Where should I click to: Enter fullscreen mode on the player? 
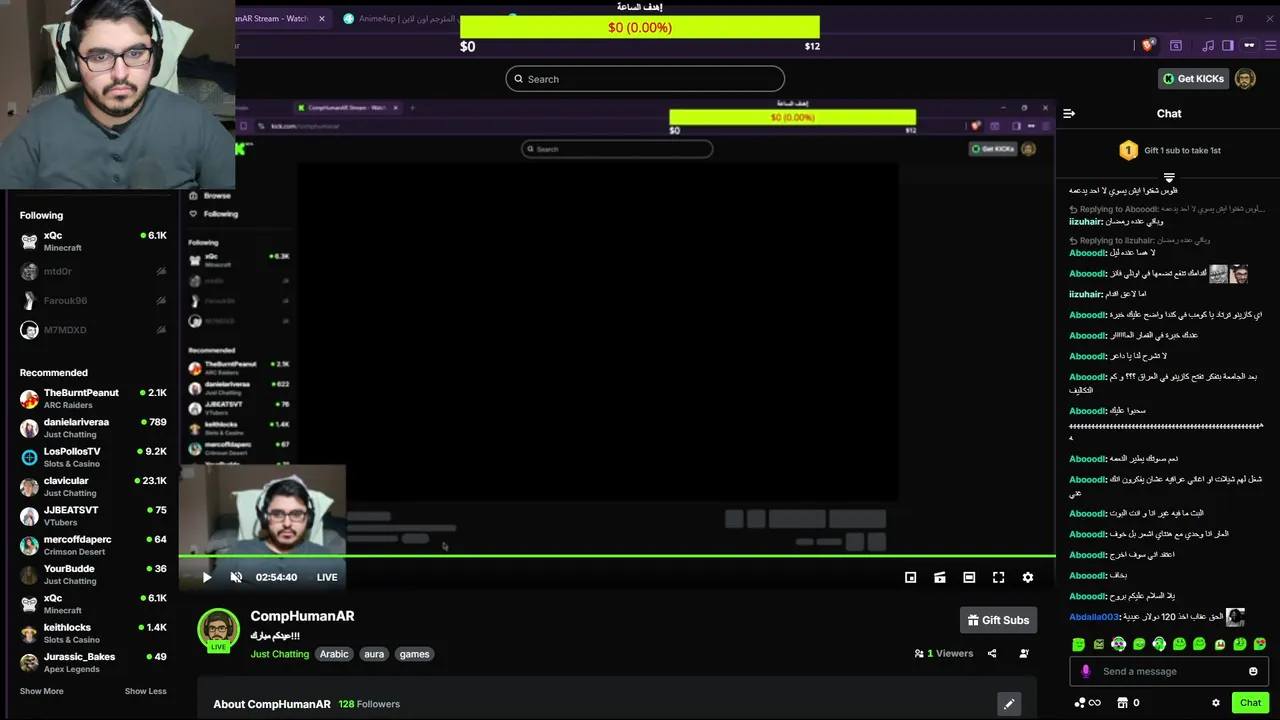click(x=998, y=577)
